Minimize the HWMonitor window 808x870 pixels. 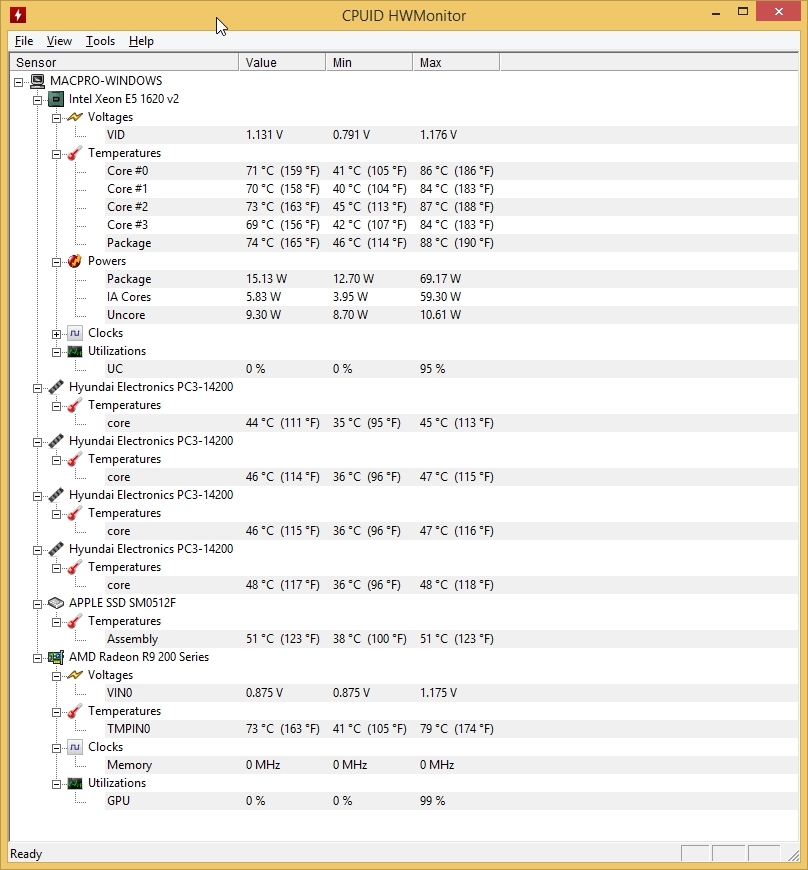[x=716, y=12]
